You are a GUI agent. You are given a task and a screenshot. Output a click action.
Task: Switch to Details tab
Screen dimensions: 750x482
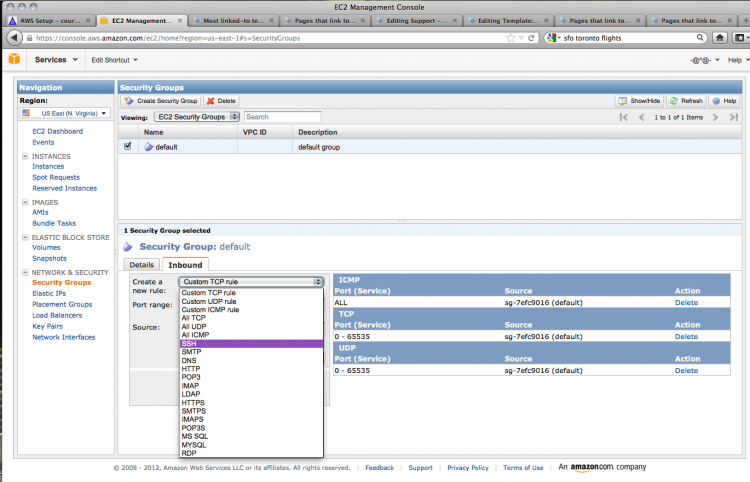pos(142,264)
